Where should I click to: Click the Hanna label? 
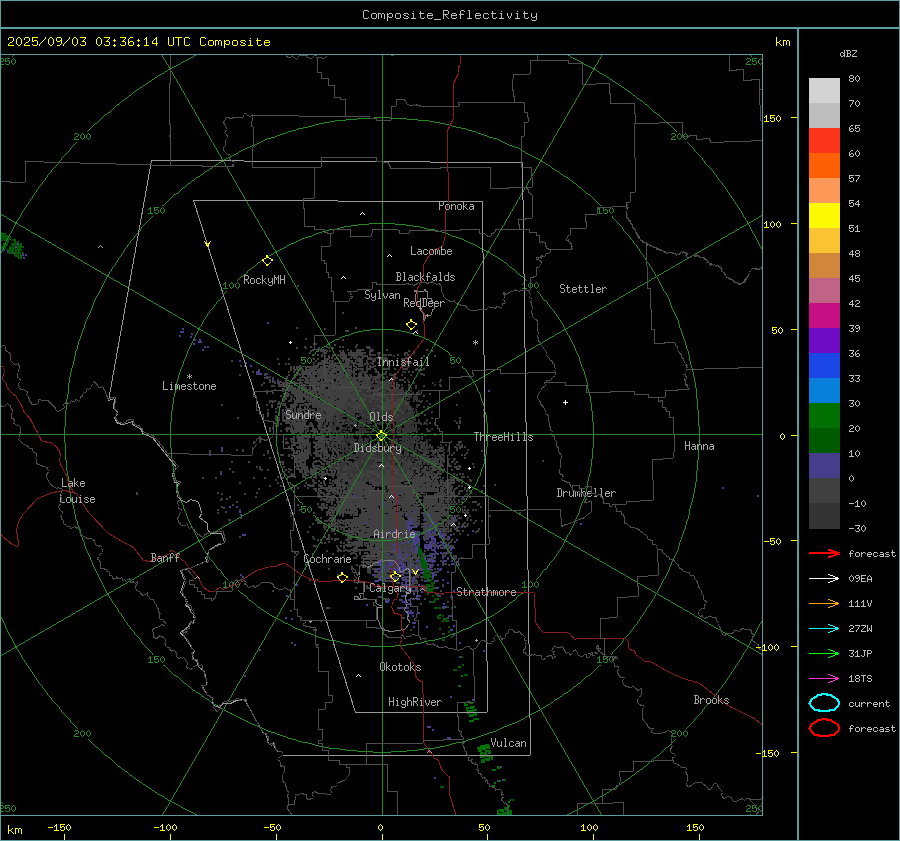(699, 446)
